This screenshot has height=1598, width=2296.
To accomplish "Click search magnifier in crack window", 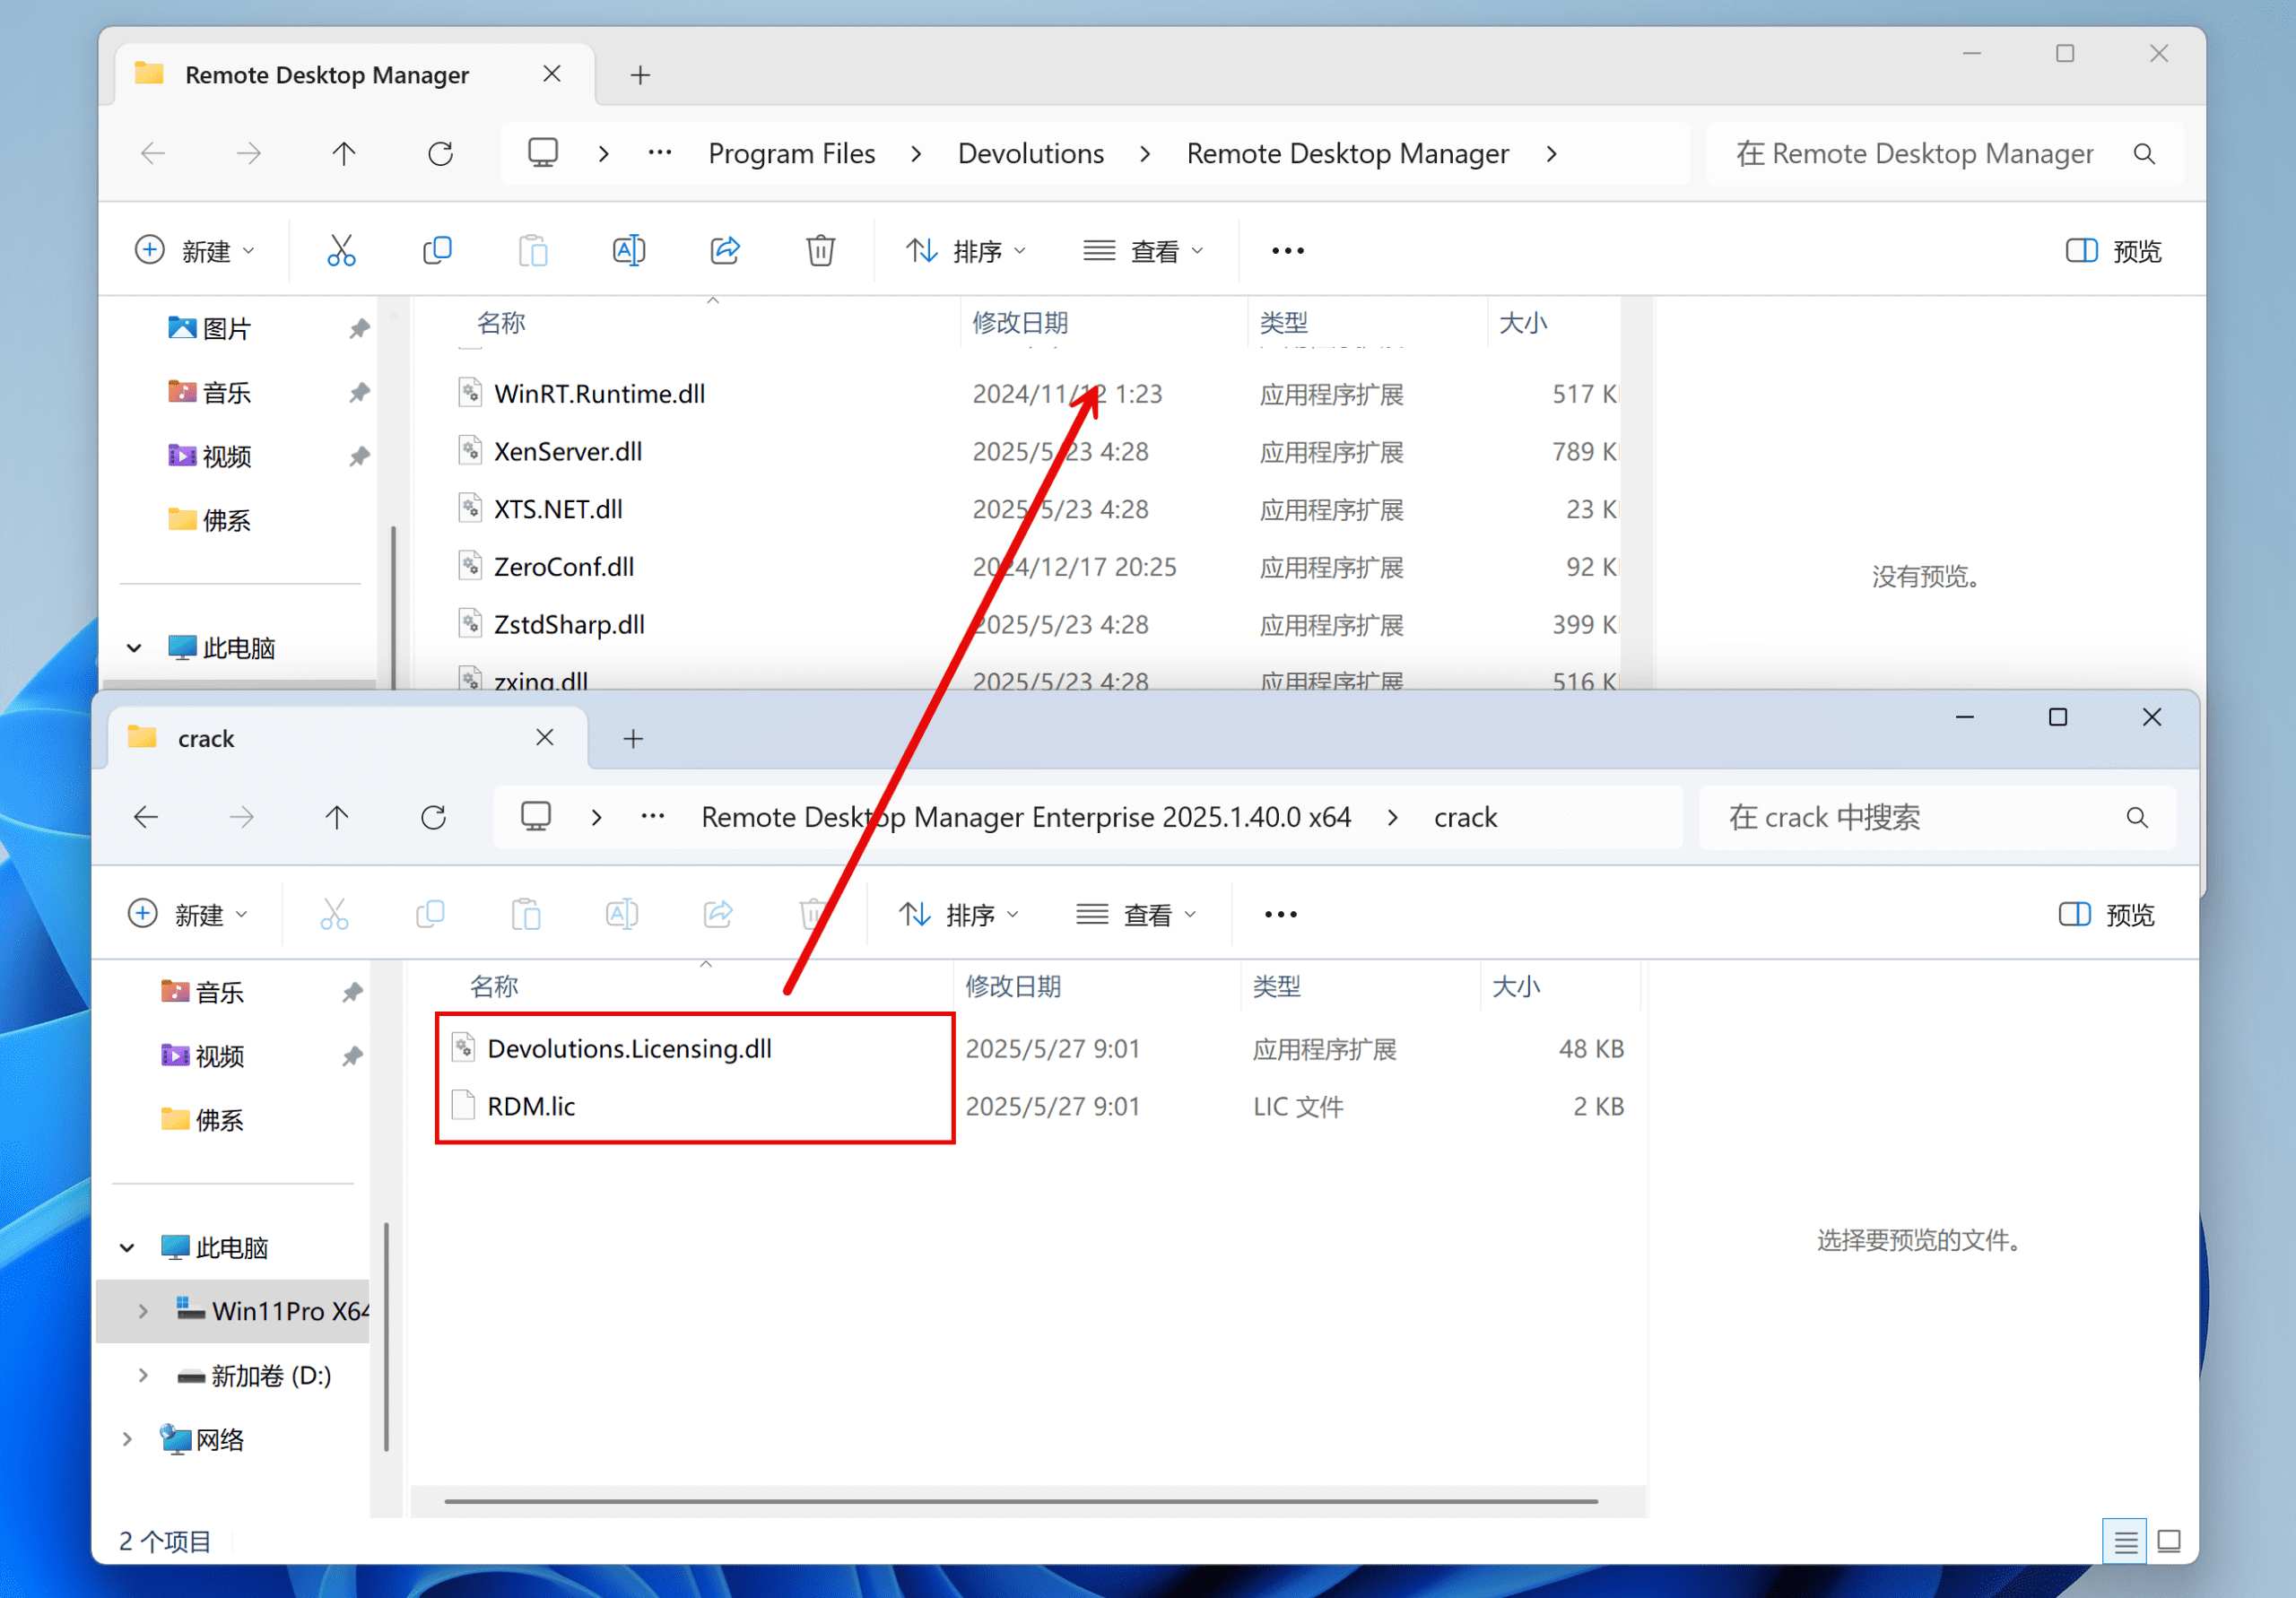I will click(2136, 817).
